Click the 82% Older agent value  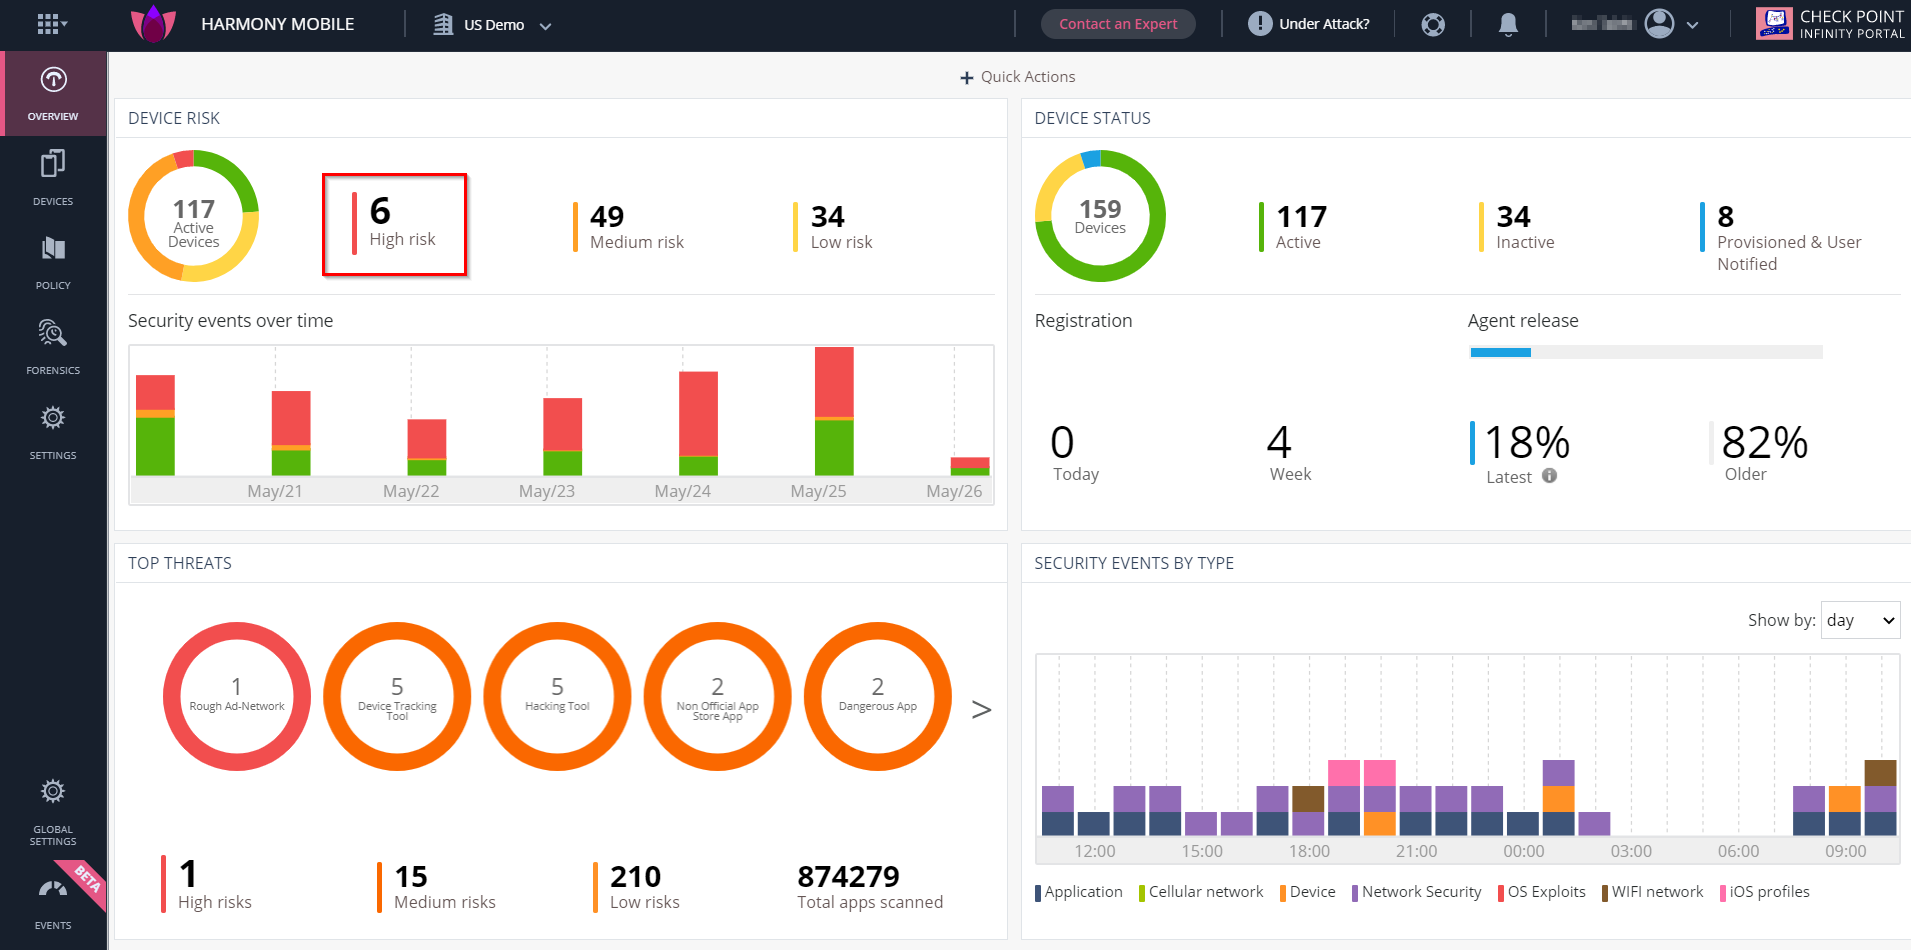(x=1760, y=451)
